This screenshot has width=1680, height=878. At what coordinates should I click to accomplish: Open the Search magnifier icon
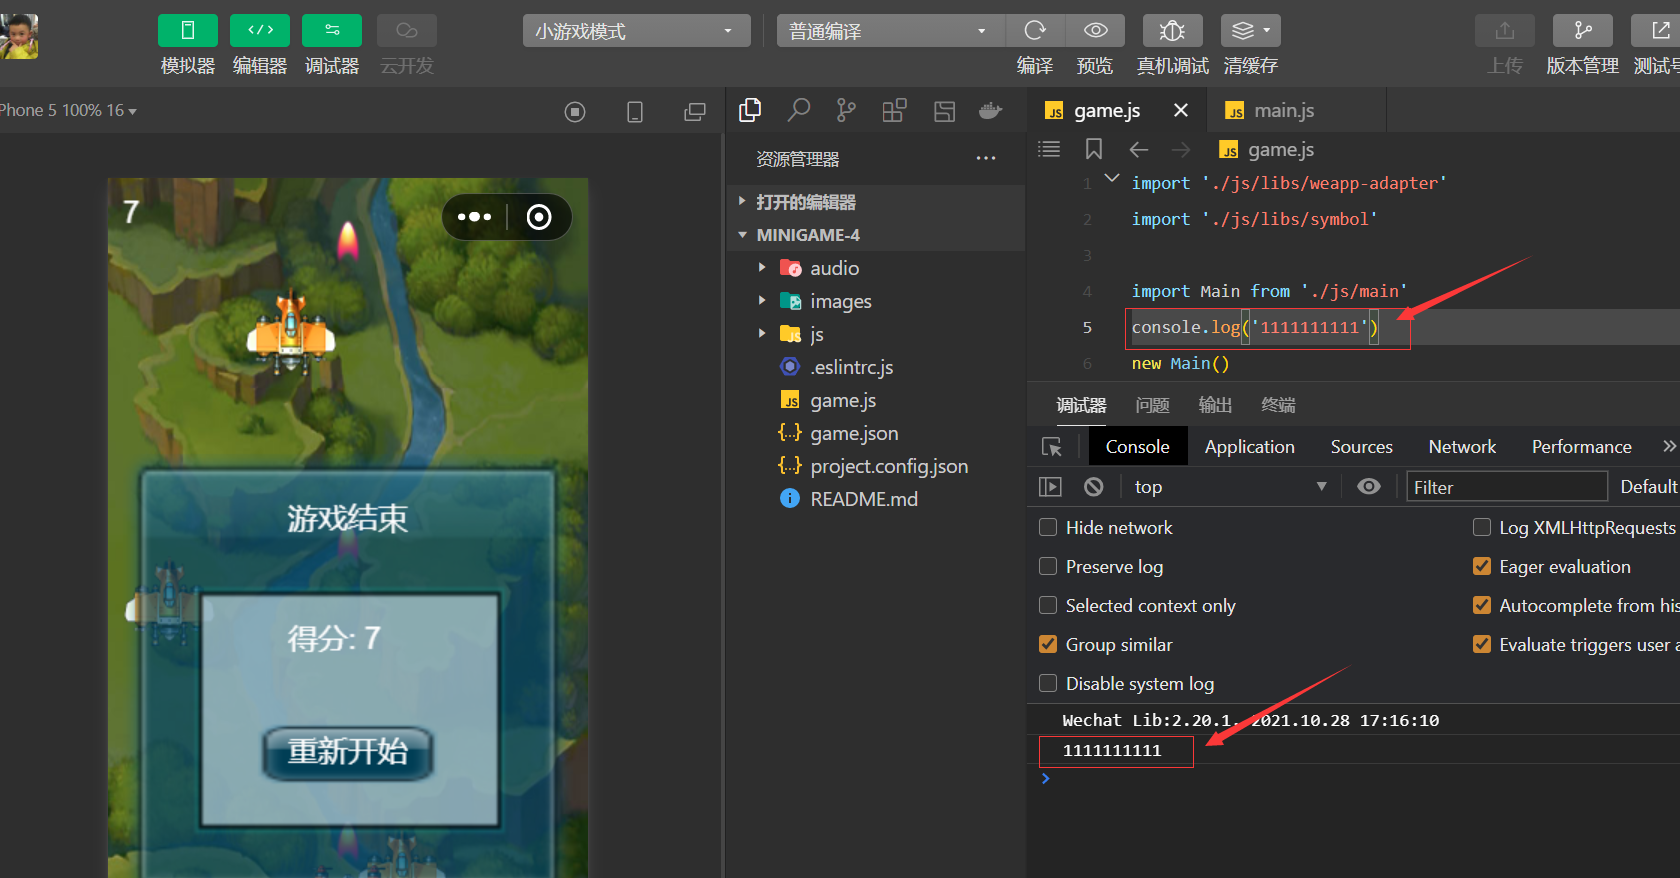pyautogui.click(x=798, y=110)
